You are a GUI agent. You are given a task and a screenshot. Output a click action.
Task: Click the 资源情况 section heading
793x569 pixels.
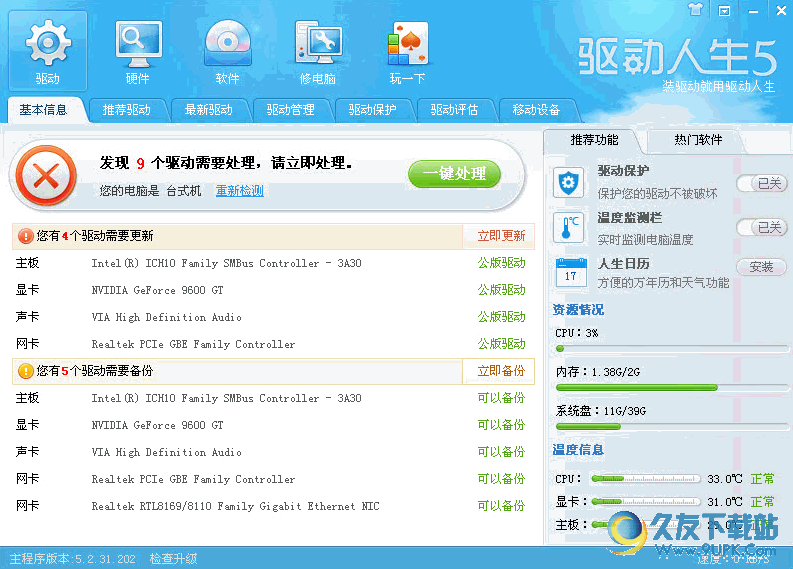click(x=578, y=310)
